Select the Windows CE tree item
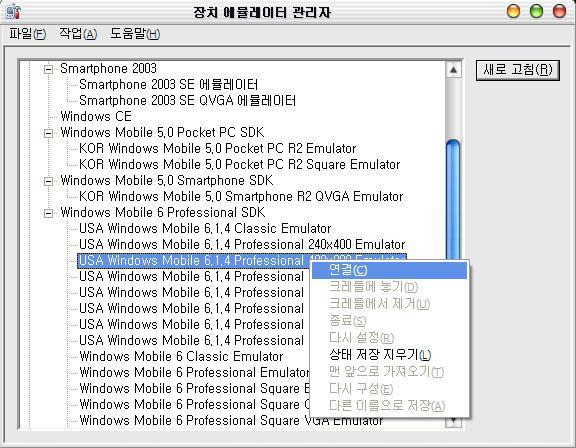Screen dimensions: 576x448 point(96,117)
